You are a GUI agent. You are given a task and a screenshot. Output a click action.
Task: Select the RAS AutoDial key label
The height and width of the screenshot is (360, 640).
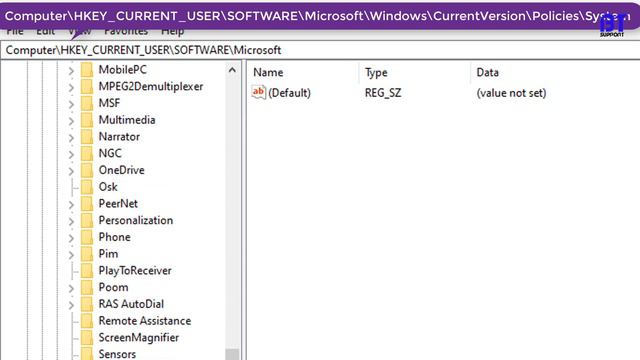click(131, 304)
